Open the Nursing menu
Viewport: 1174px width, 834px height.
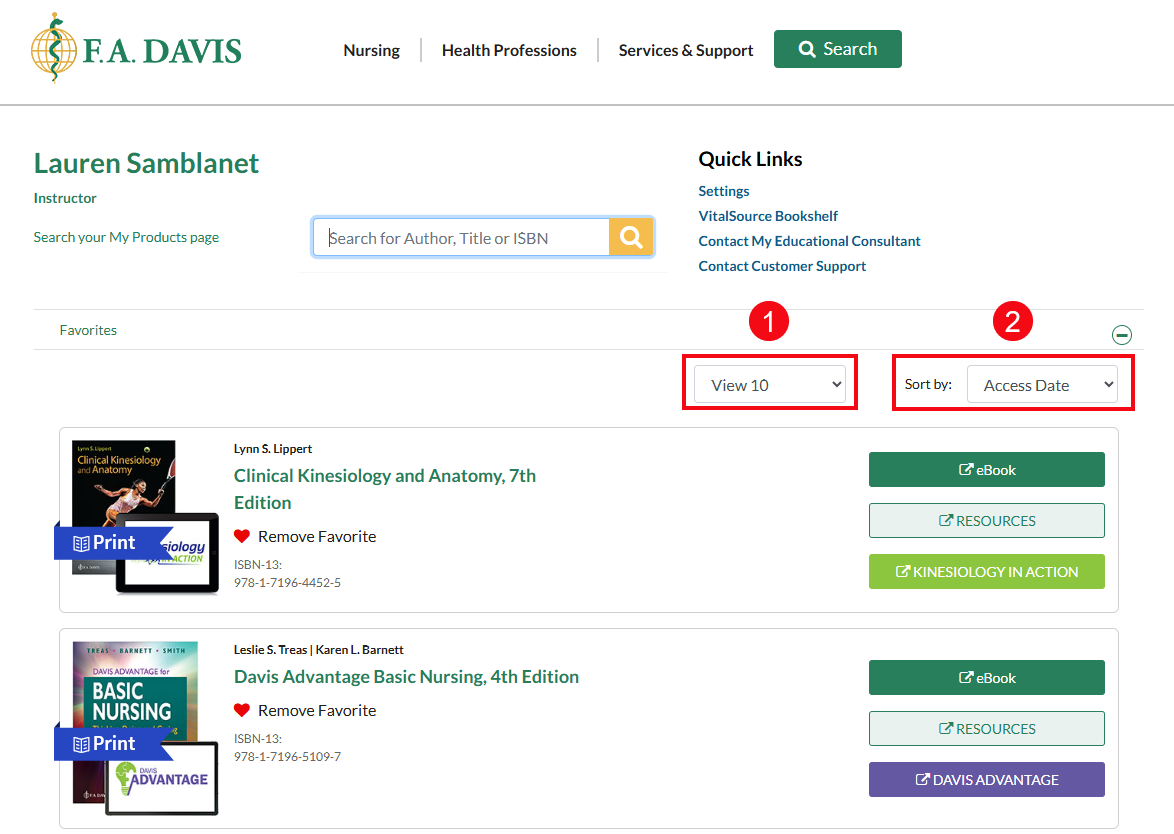(371, 50)
